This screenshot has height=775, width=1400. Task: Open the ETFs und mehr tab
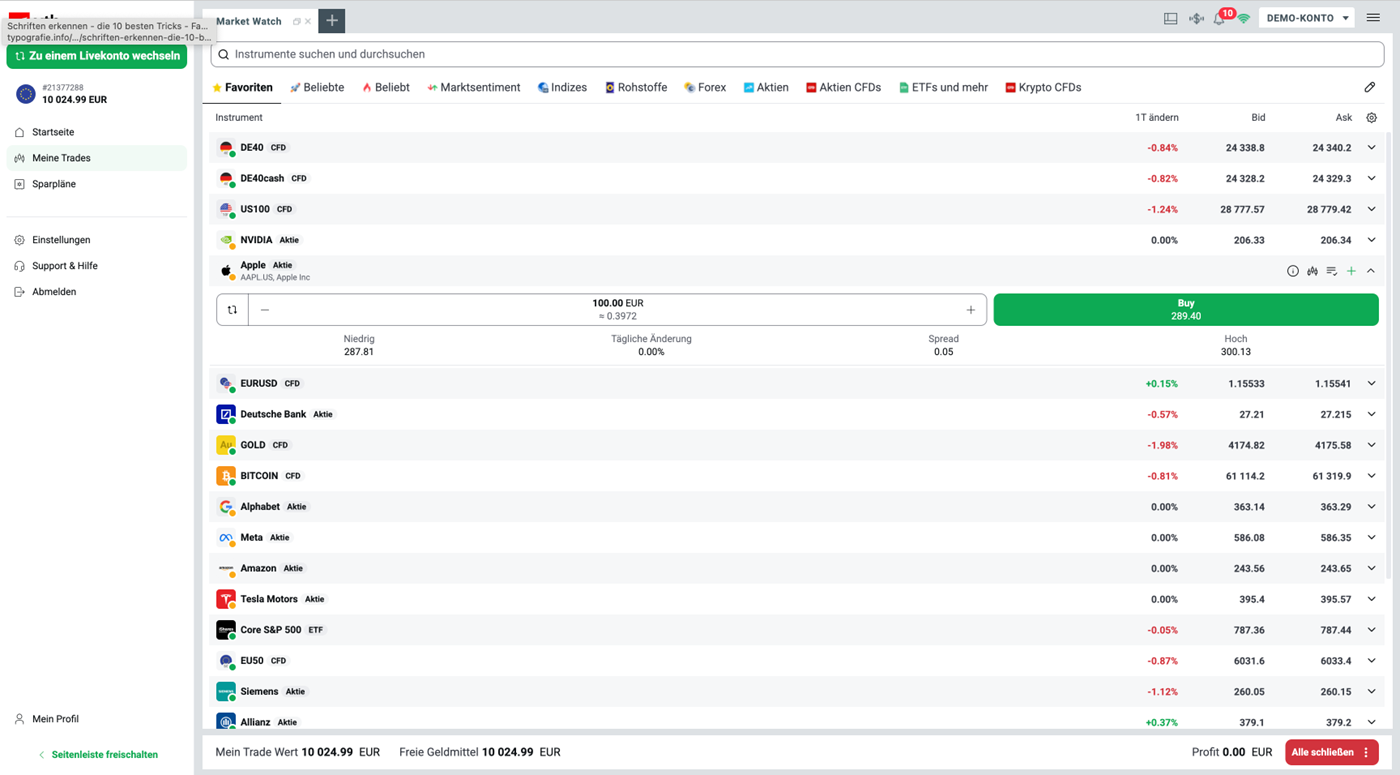(x=943, y=88)
